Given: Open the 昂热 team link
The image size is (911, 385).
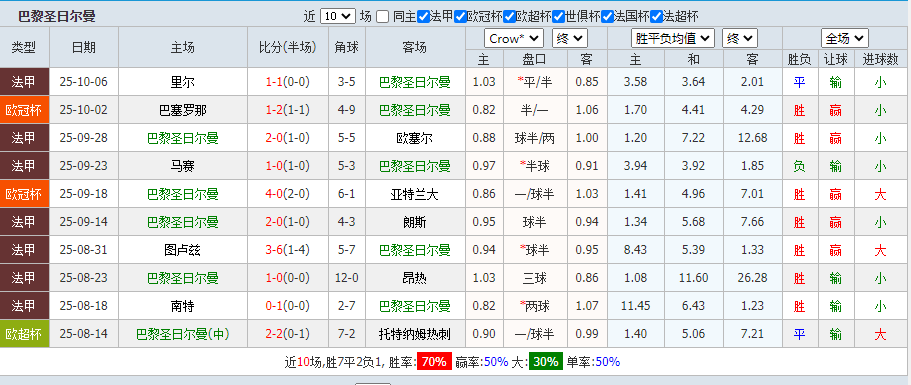Looking at the screenshot, I should tap(415, 278).
